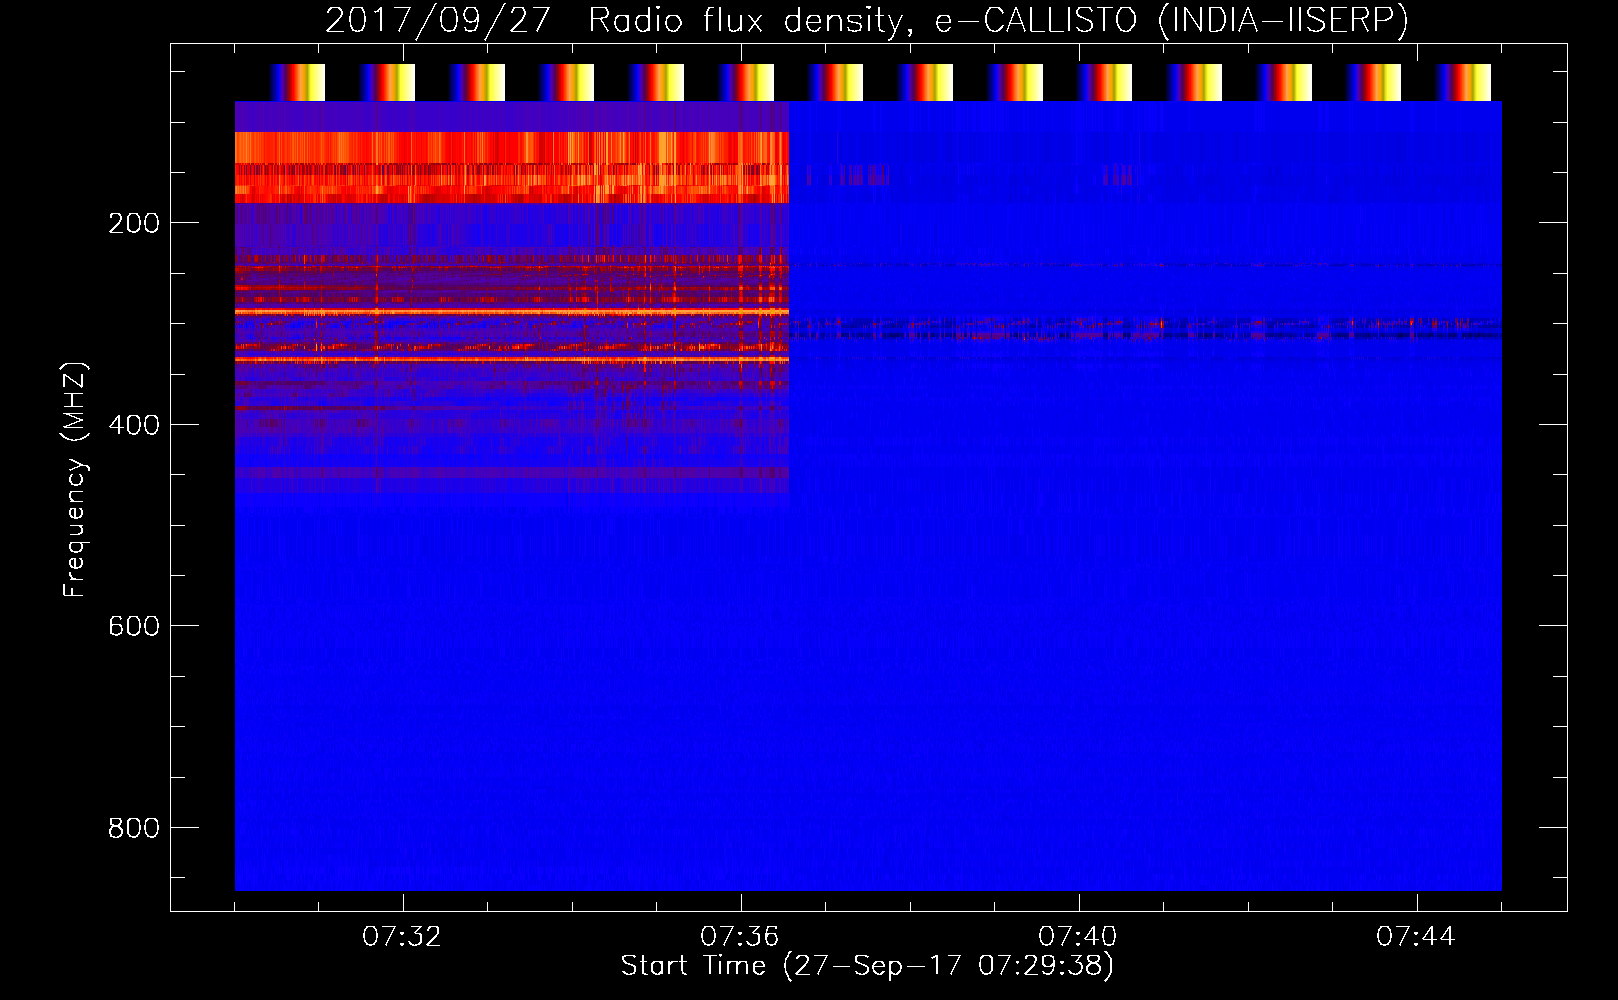Click the 200 frequency tick label
The height and width of the screenshot is (1000, 1618).
pos(134,223)
